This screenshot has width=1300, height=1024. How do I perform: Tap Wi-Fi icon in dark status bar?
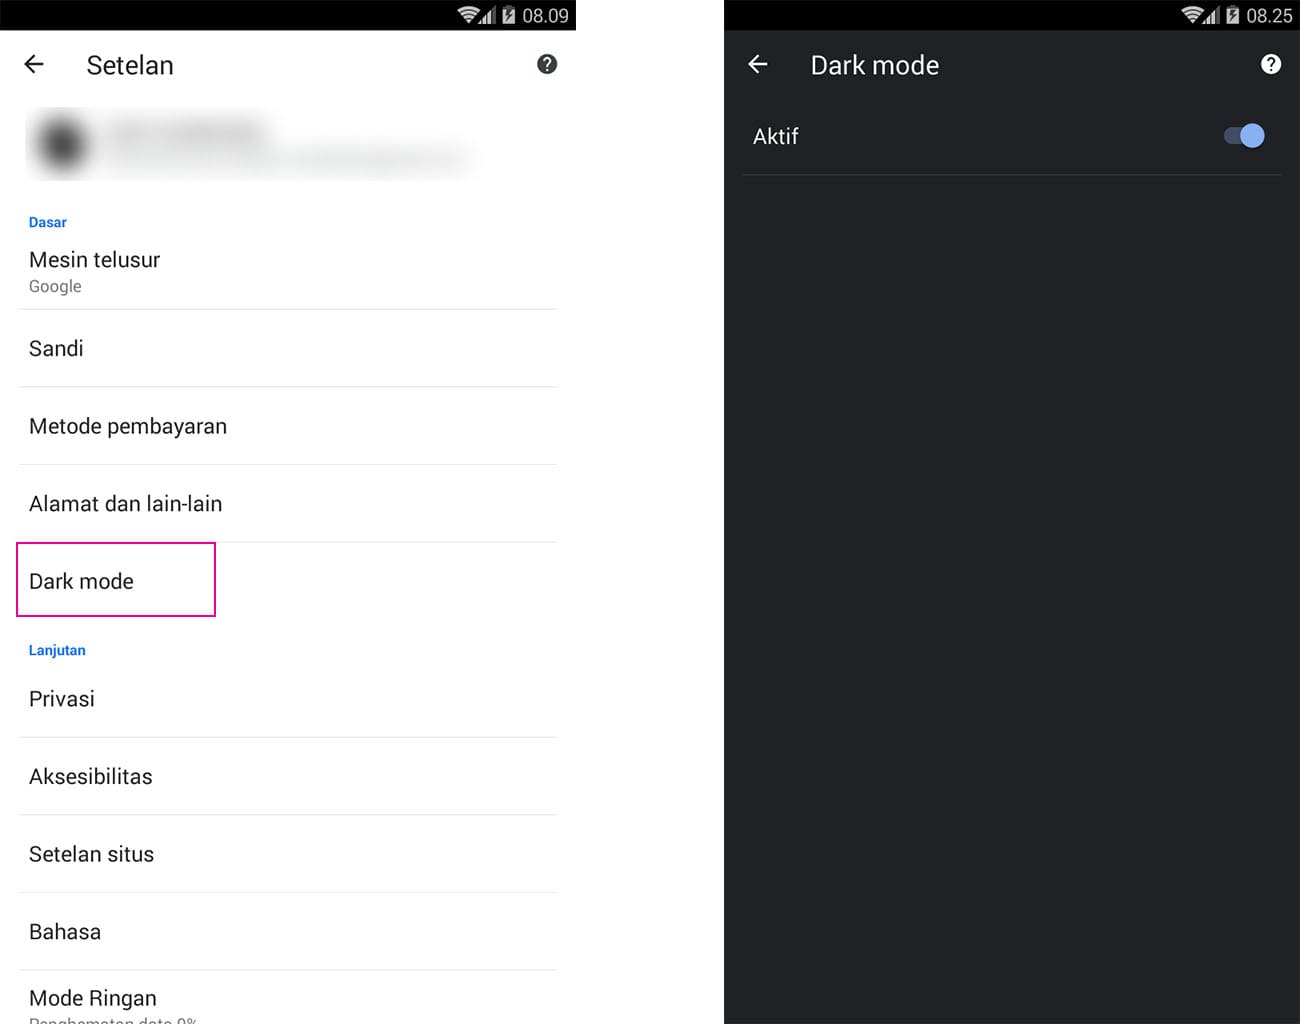point(1191,15)
